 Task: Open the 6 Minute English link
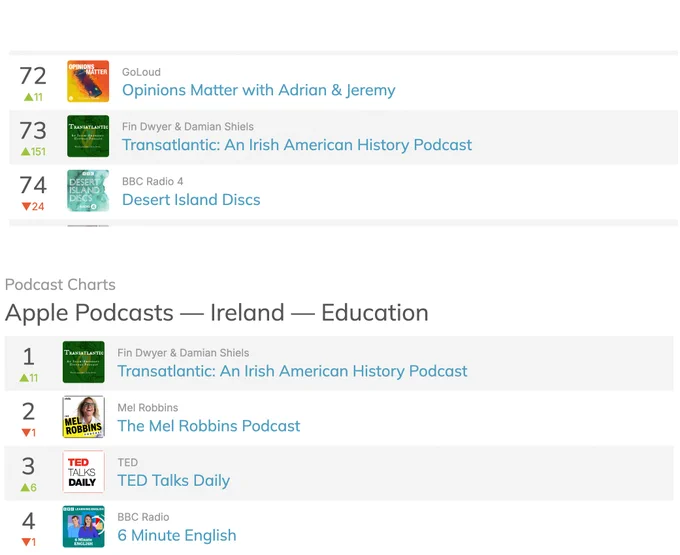click(177, 535)
